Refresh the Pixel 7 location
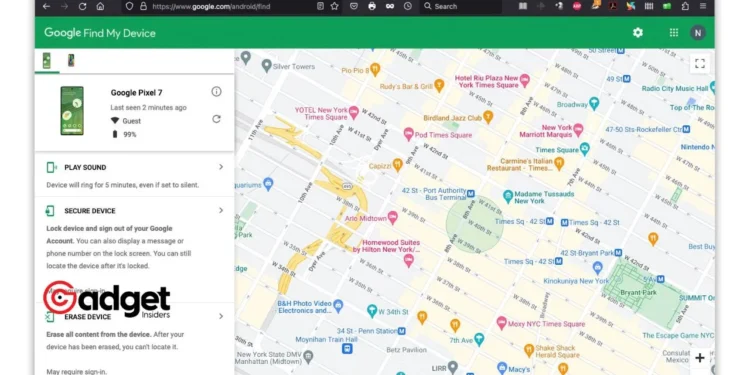The height and width of the screenshot is (375, 750). [x=217, y=119]
